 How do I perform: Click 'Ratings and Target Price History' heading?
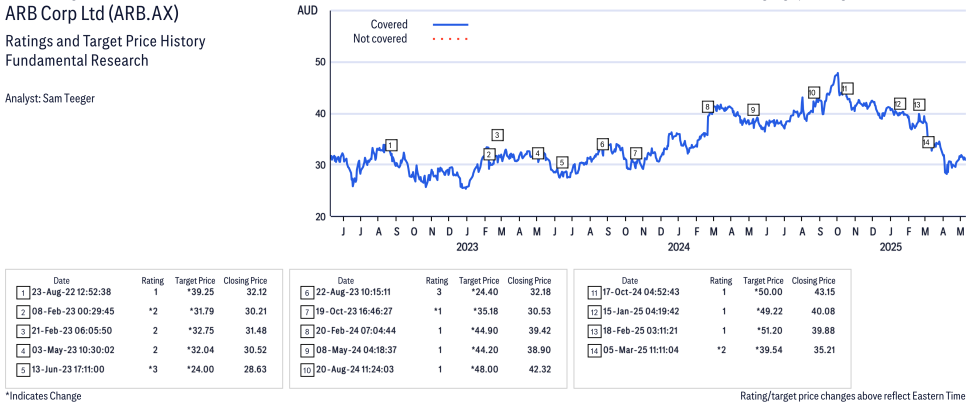(105, 42)
